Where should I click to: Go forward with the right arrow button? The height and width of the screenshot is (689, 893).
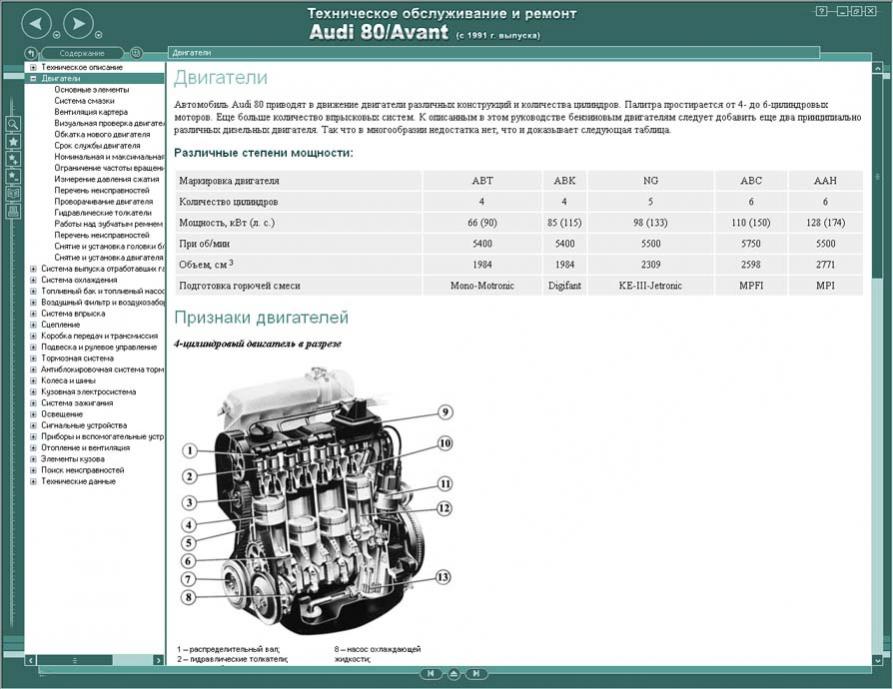click(x=79, y=24)
